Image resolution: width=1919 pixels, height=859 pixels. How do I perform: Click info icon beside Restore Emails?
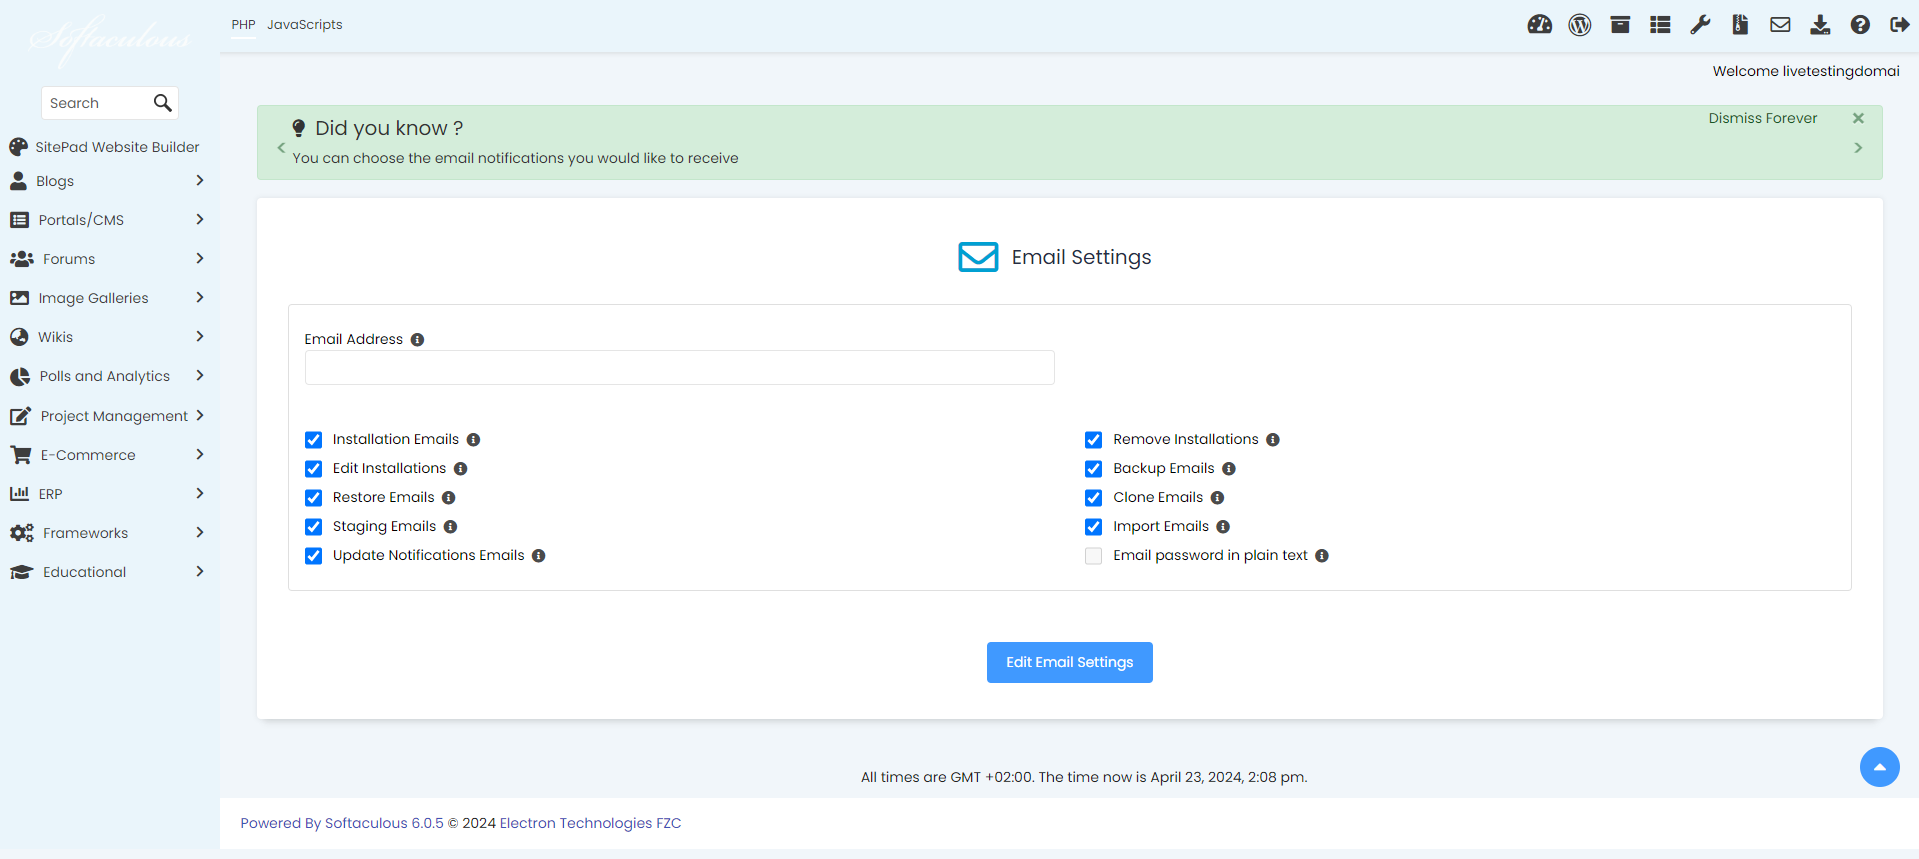point(449,498)
